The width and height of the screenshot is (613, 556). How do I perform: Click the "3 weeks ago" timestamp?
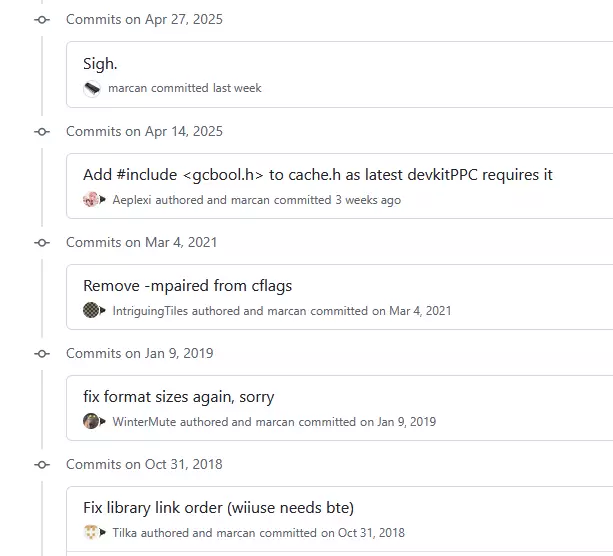tap(368, 200)
